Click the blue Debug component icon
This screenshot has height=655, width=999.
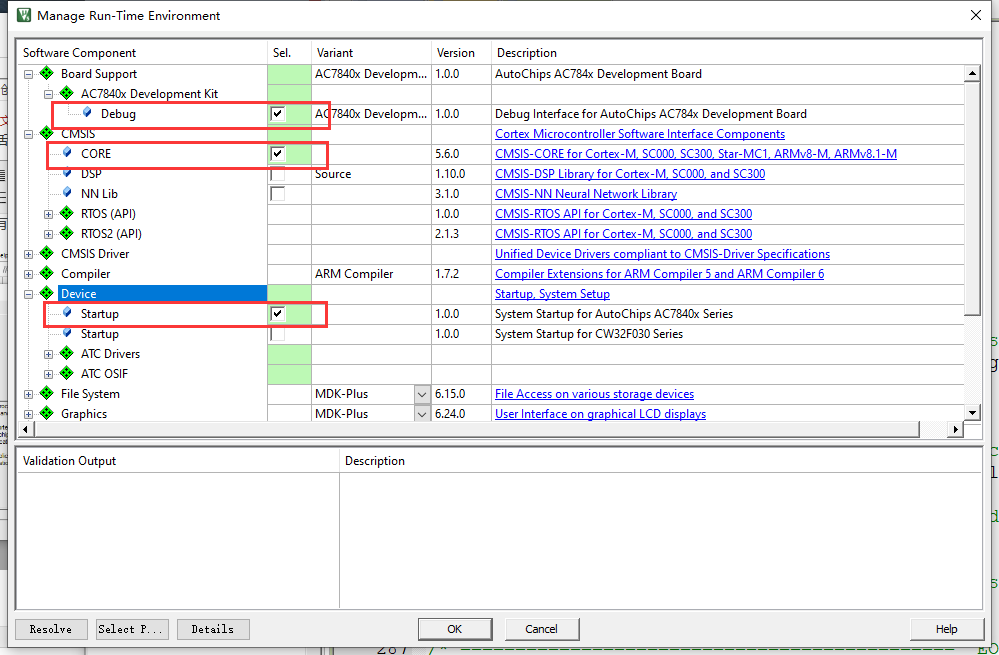[x=87, y=112]
